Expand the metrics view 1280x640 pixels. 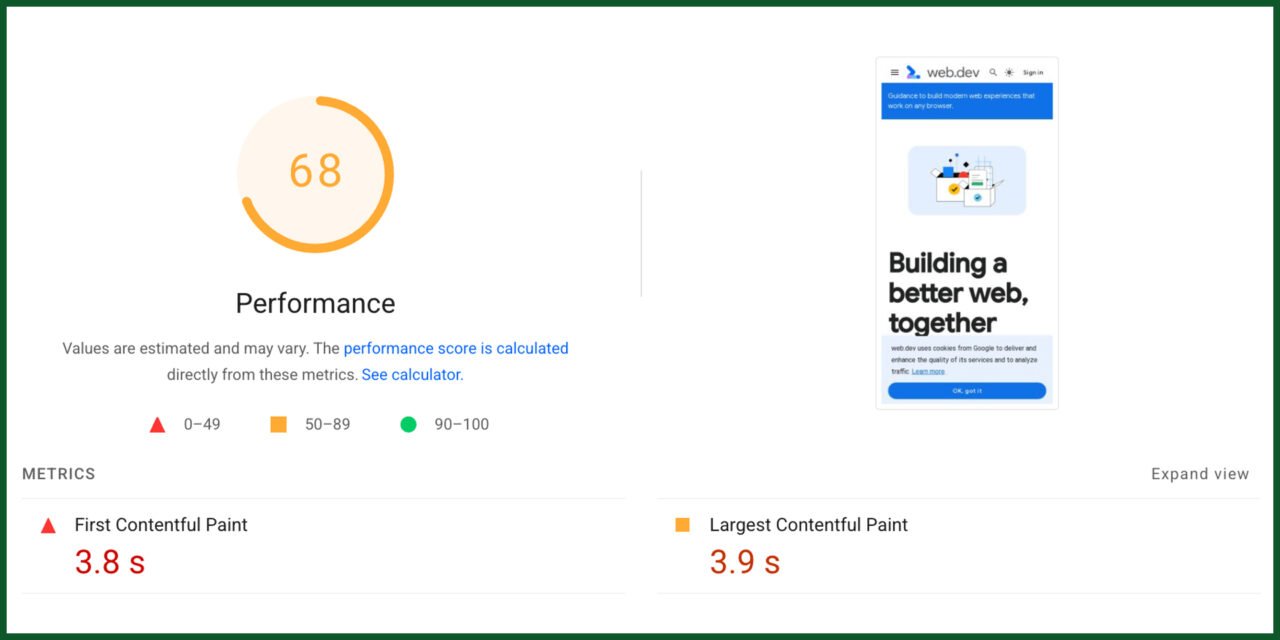click(x=1199, y=474)
